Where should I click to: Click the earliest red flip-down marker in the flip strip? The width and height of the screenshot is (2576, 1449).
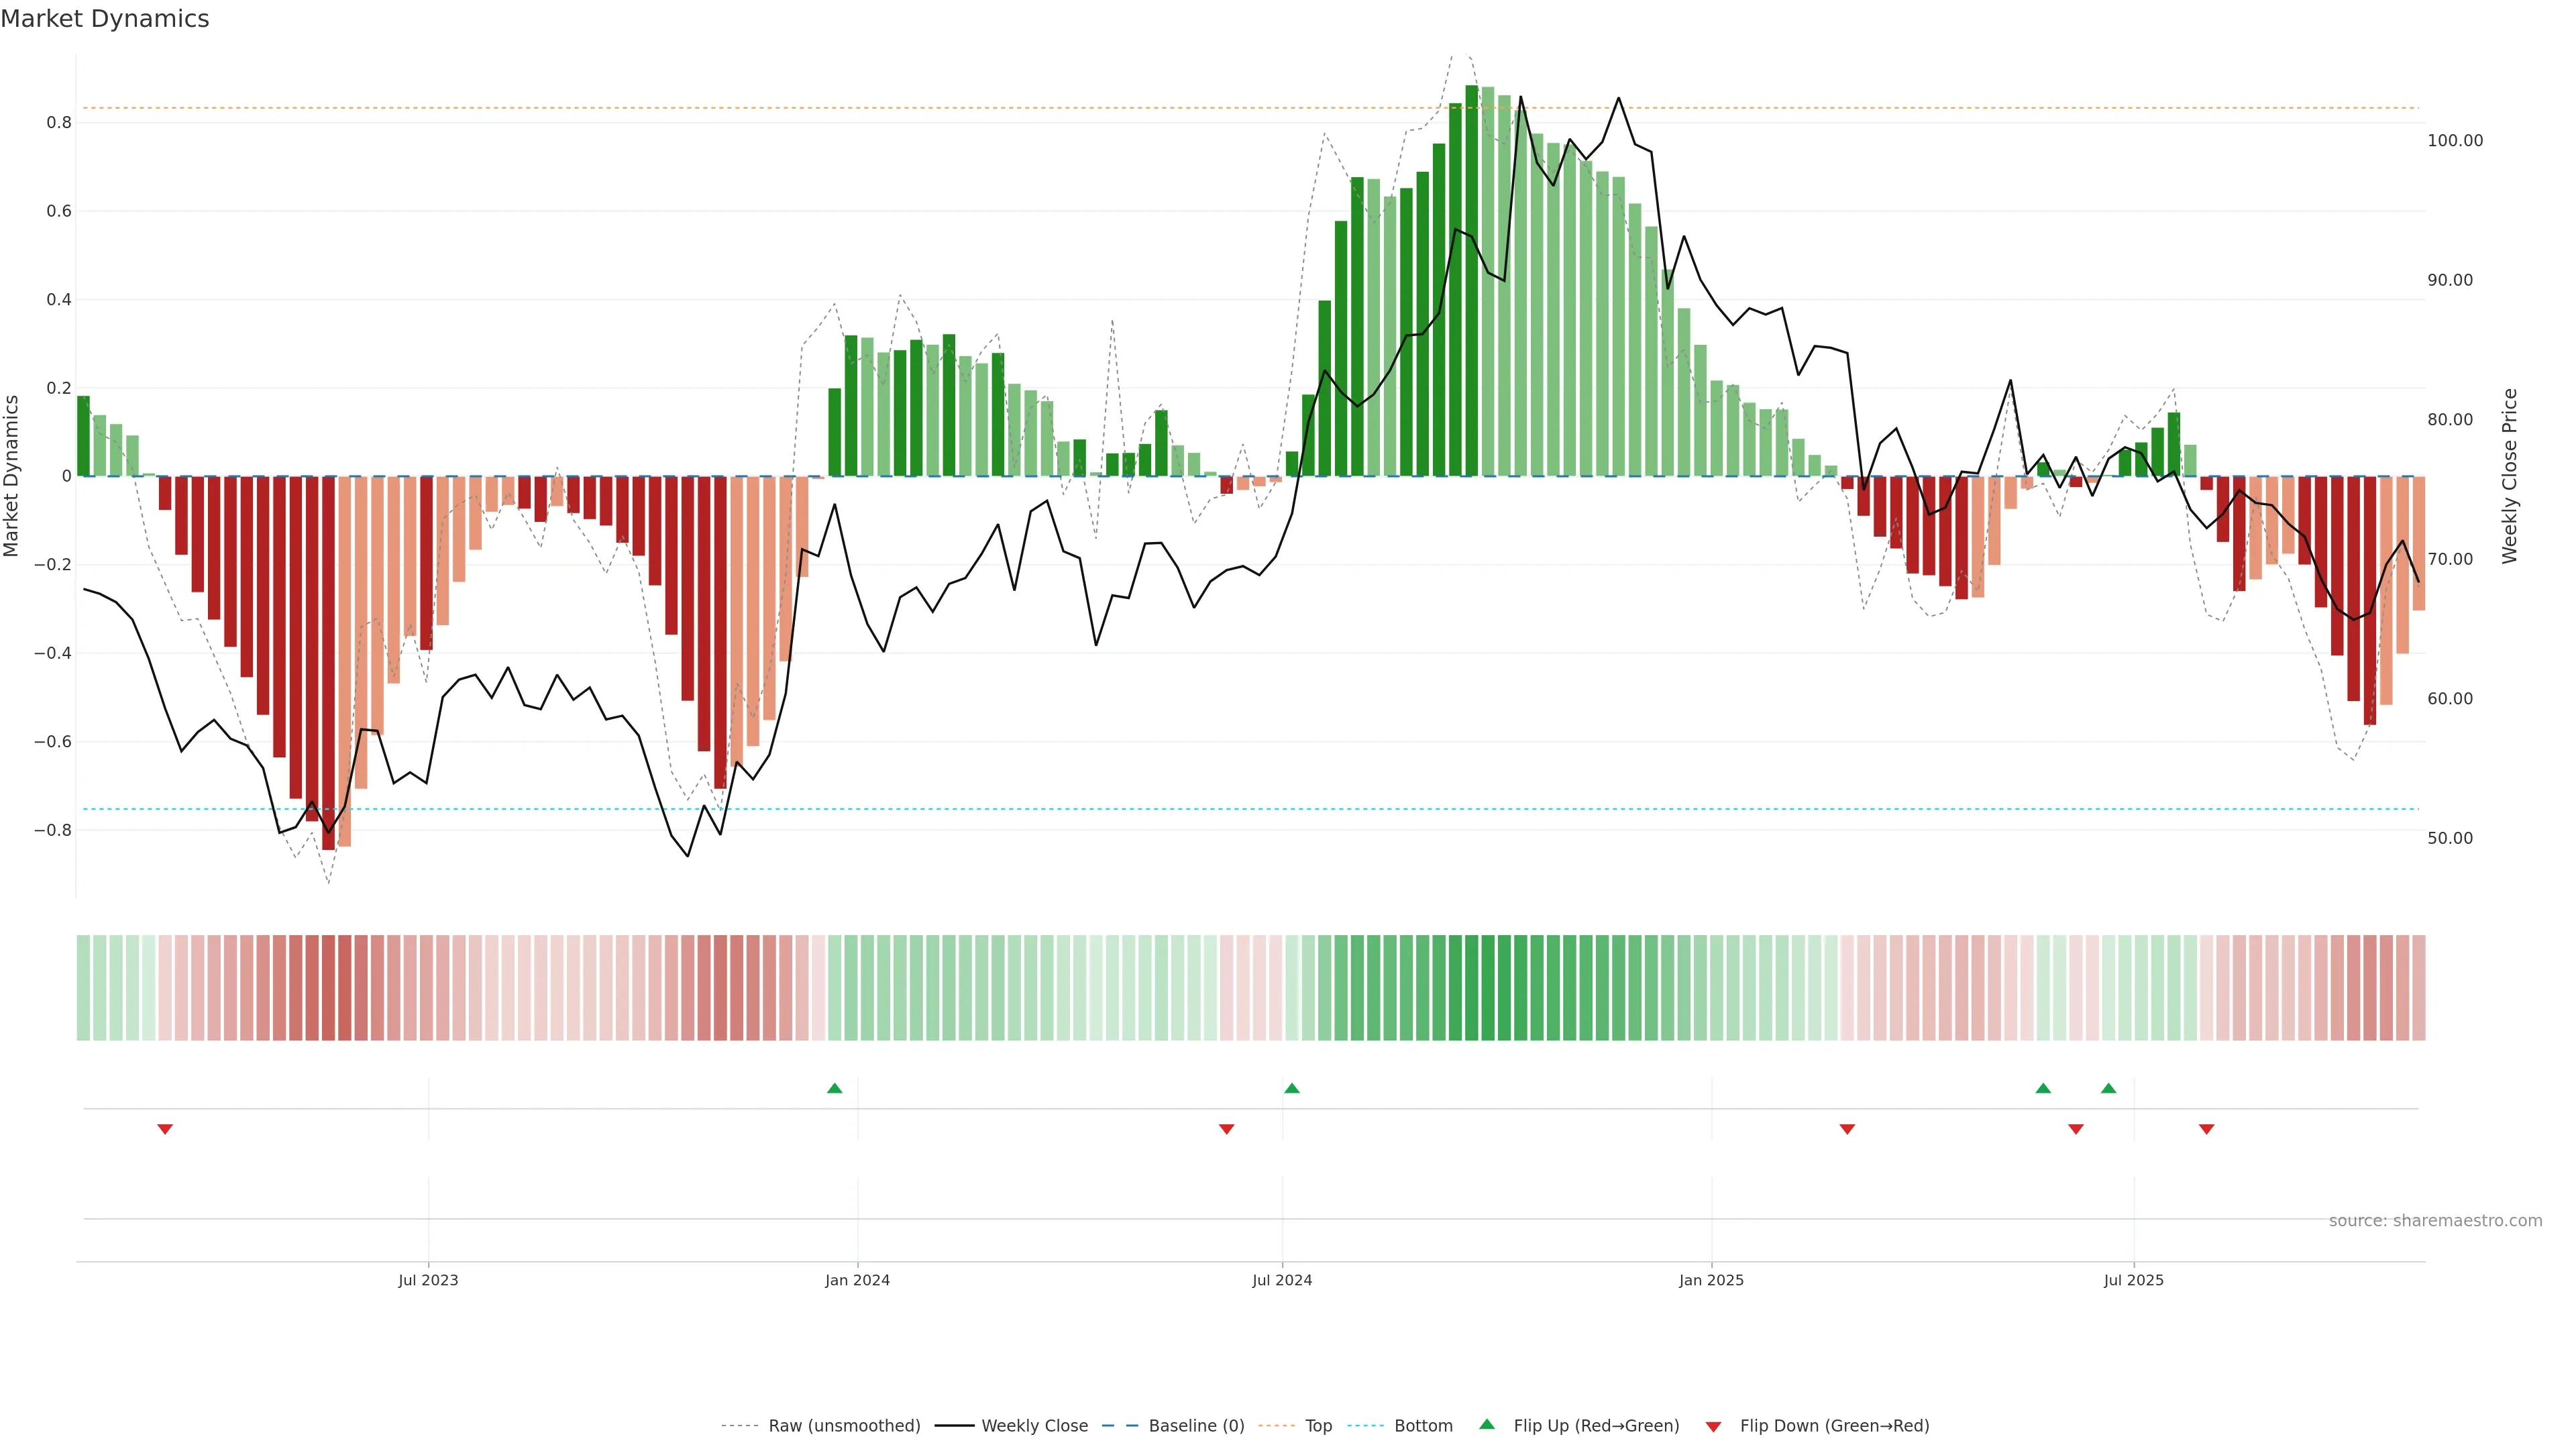pos(165,1129)
